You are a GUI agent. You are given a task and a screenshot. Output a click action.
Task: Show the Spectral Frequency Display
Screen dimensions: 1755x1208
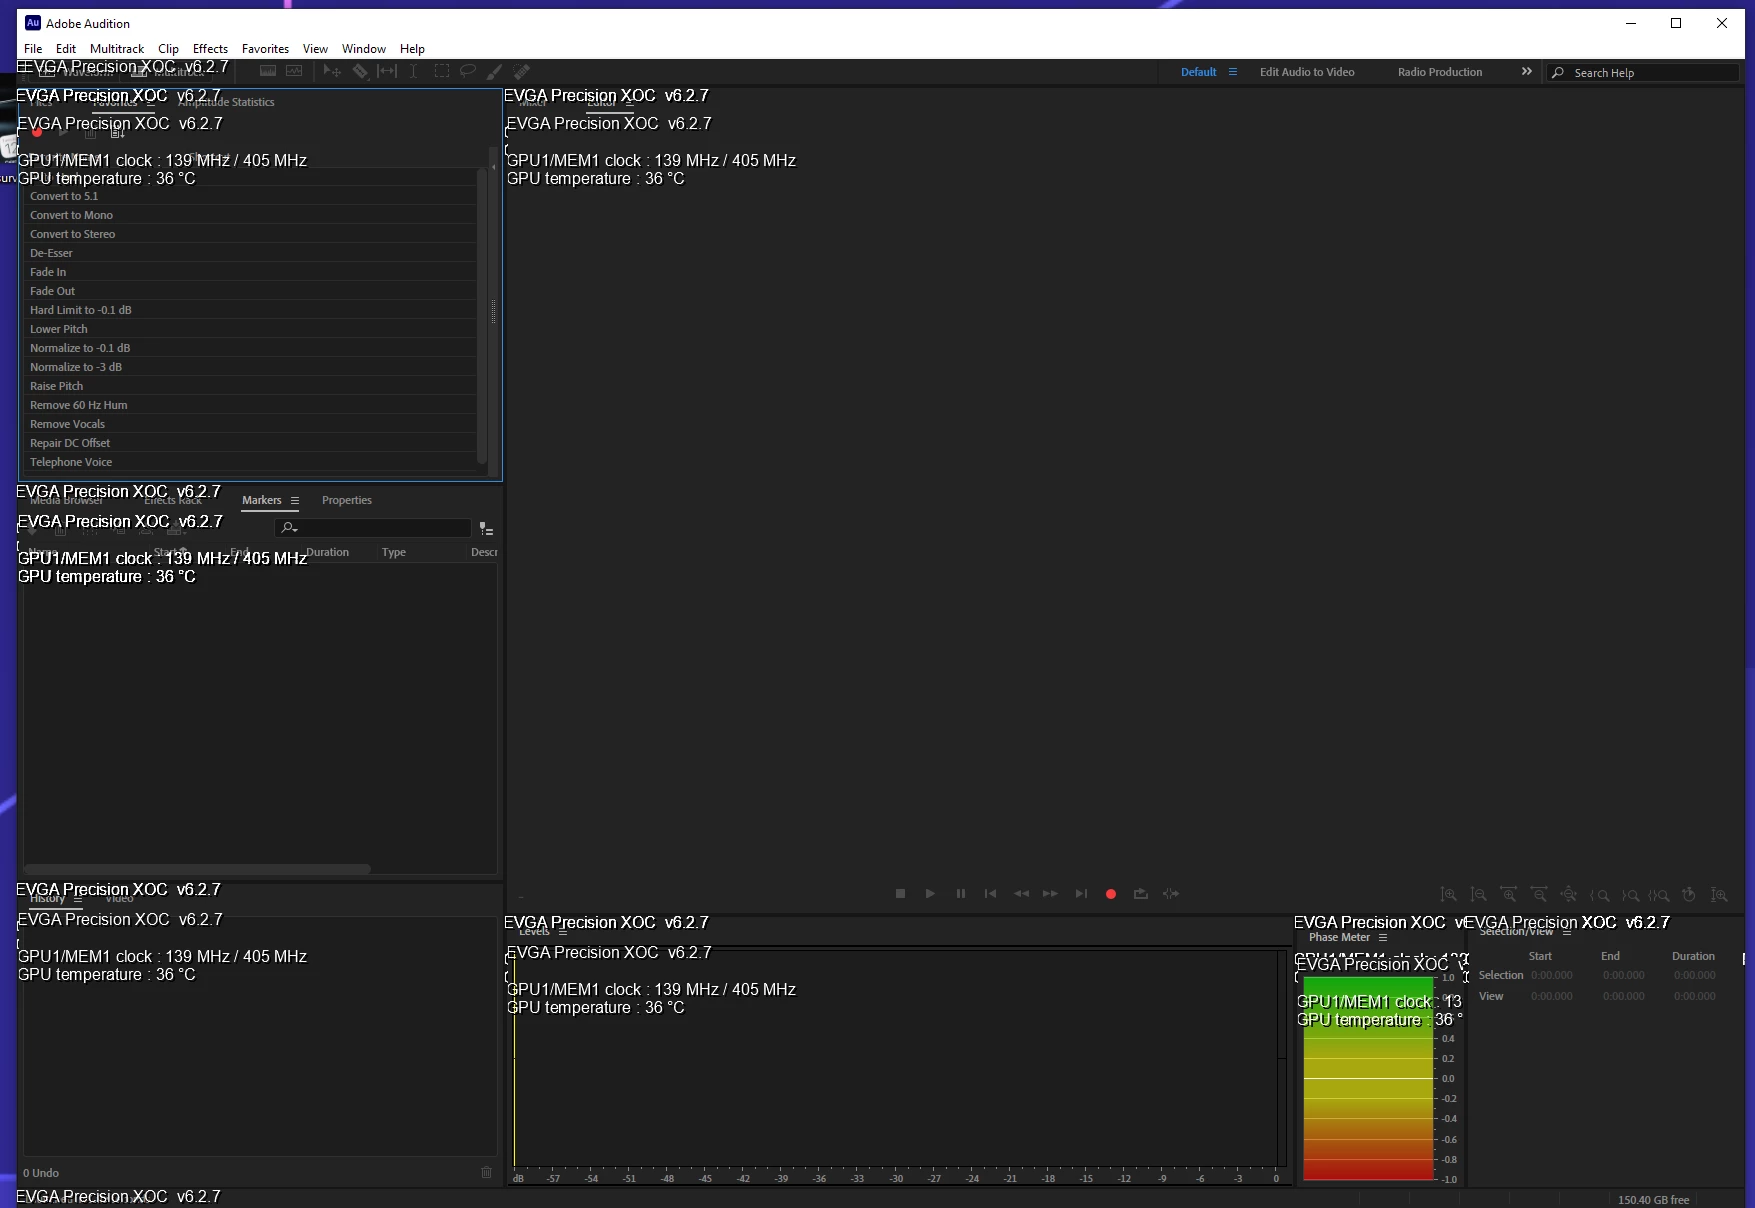click(268, 72)
